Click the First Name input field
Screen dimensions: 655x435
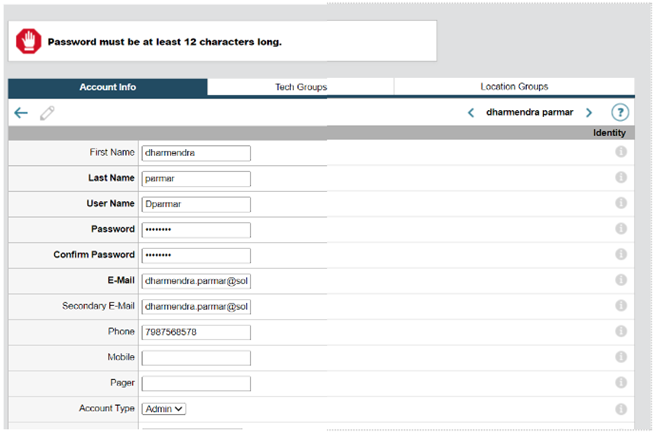[x=196, y=153]
